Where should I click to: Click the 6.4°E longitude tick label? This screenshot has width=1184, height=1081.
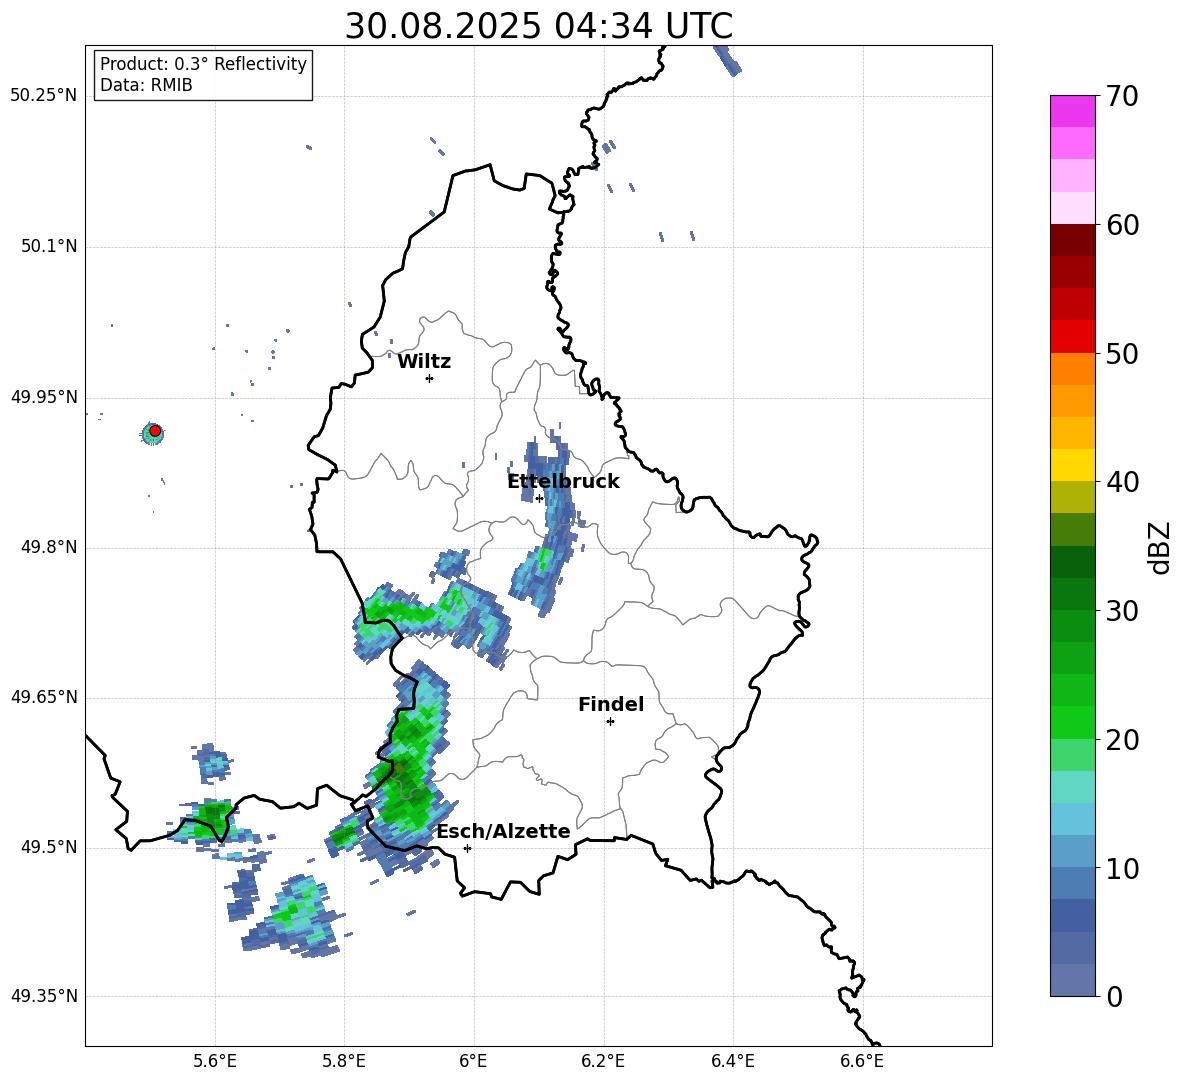click(x=732, y=1061)
